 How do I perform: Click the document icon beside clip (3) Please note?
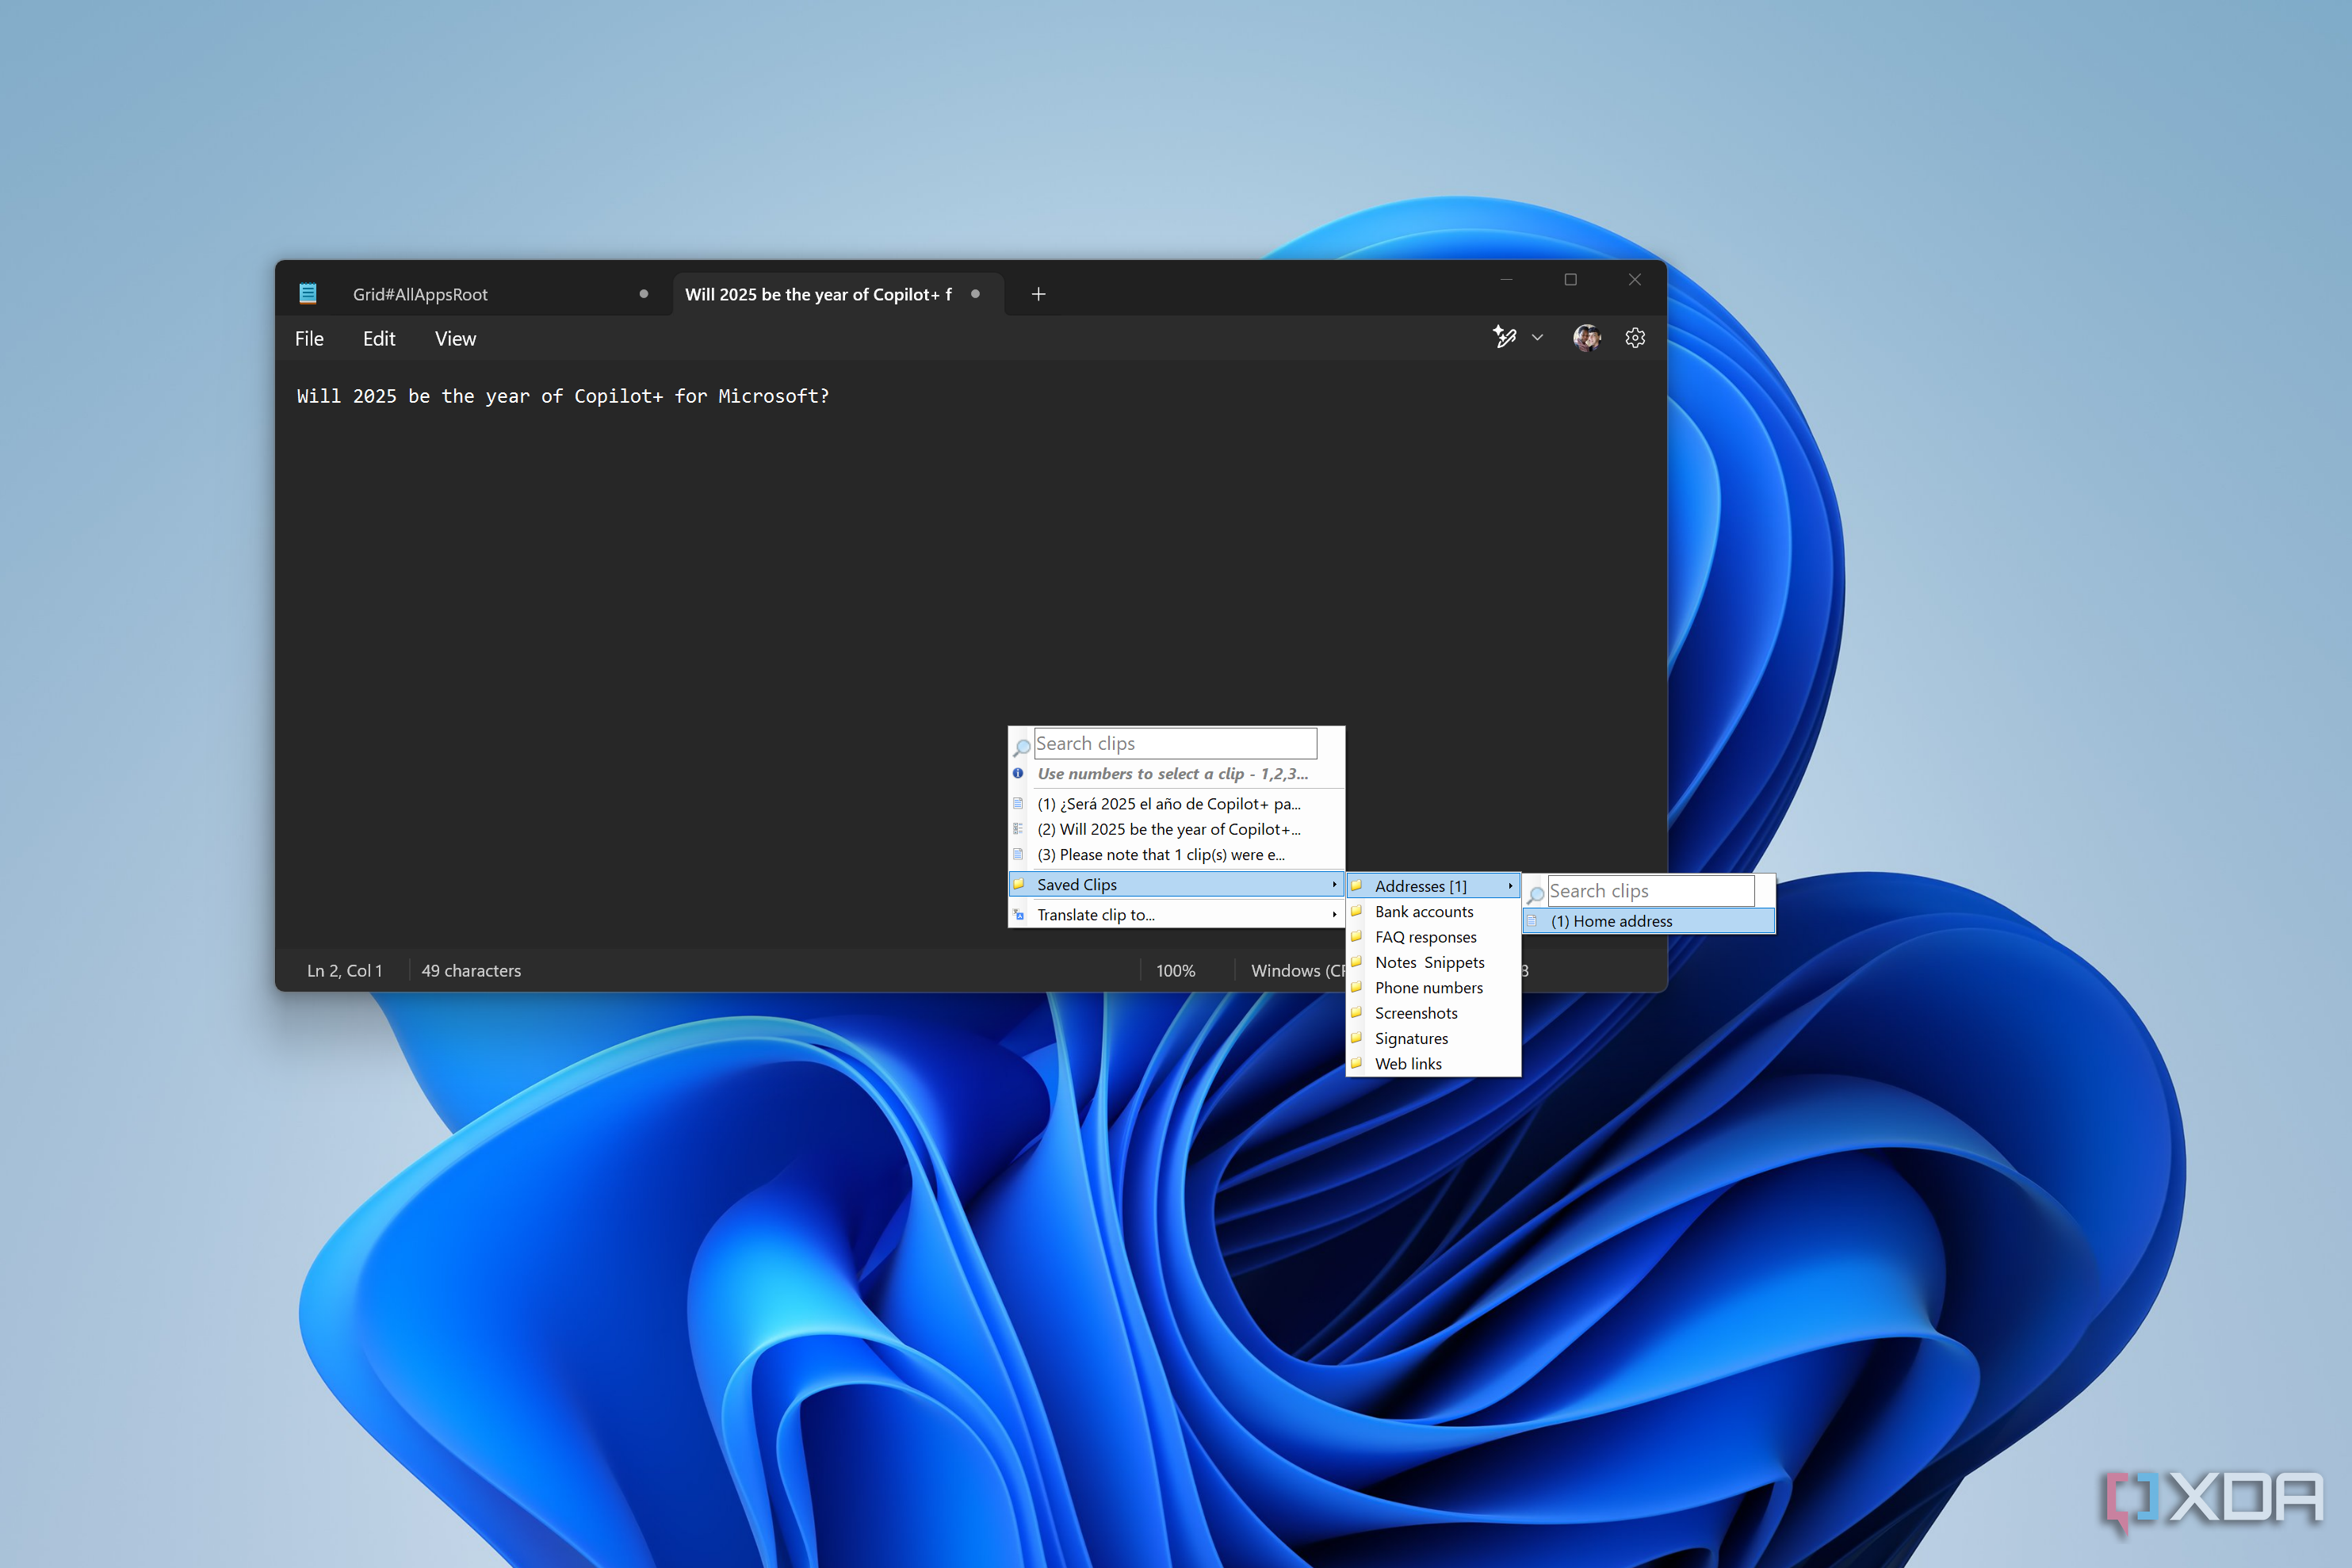[x=1018, y=854]
